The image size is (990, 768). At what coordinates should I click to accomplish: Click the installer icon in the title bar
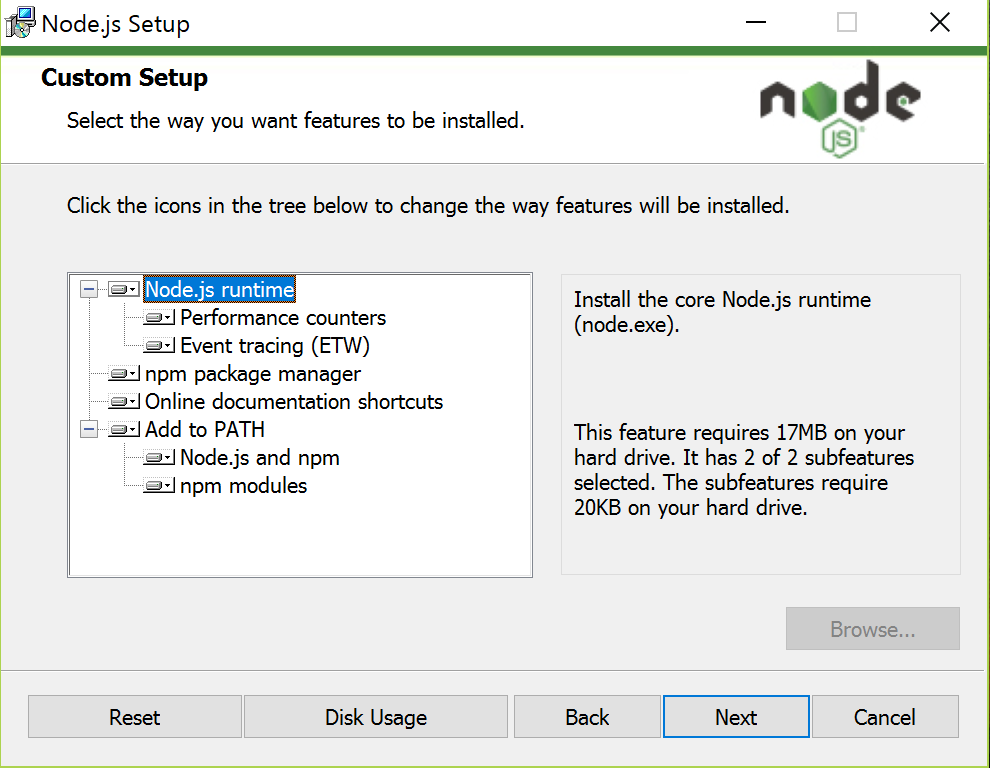click(x=20, y=22)
